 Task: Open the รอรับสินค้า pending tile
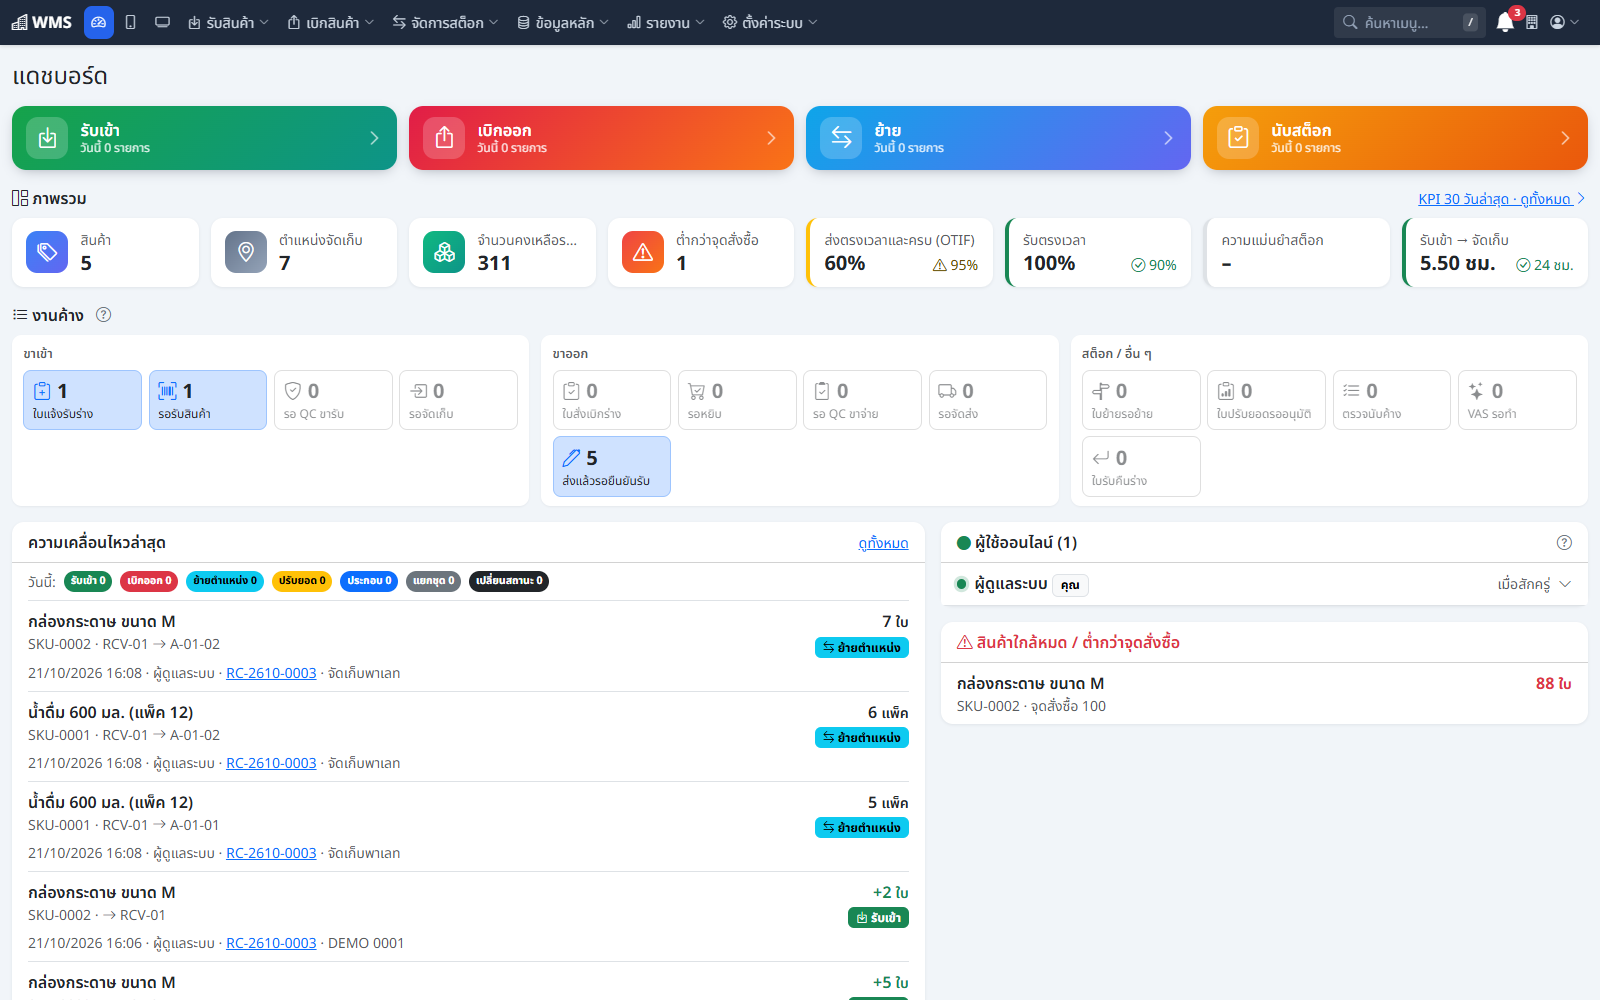pos(208,400)
